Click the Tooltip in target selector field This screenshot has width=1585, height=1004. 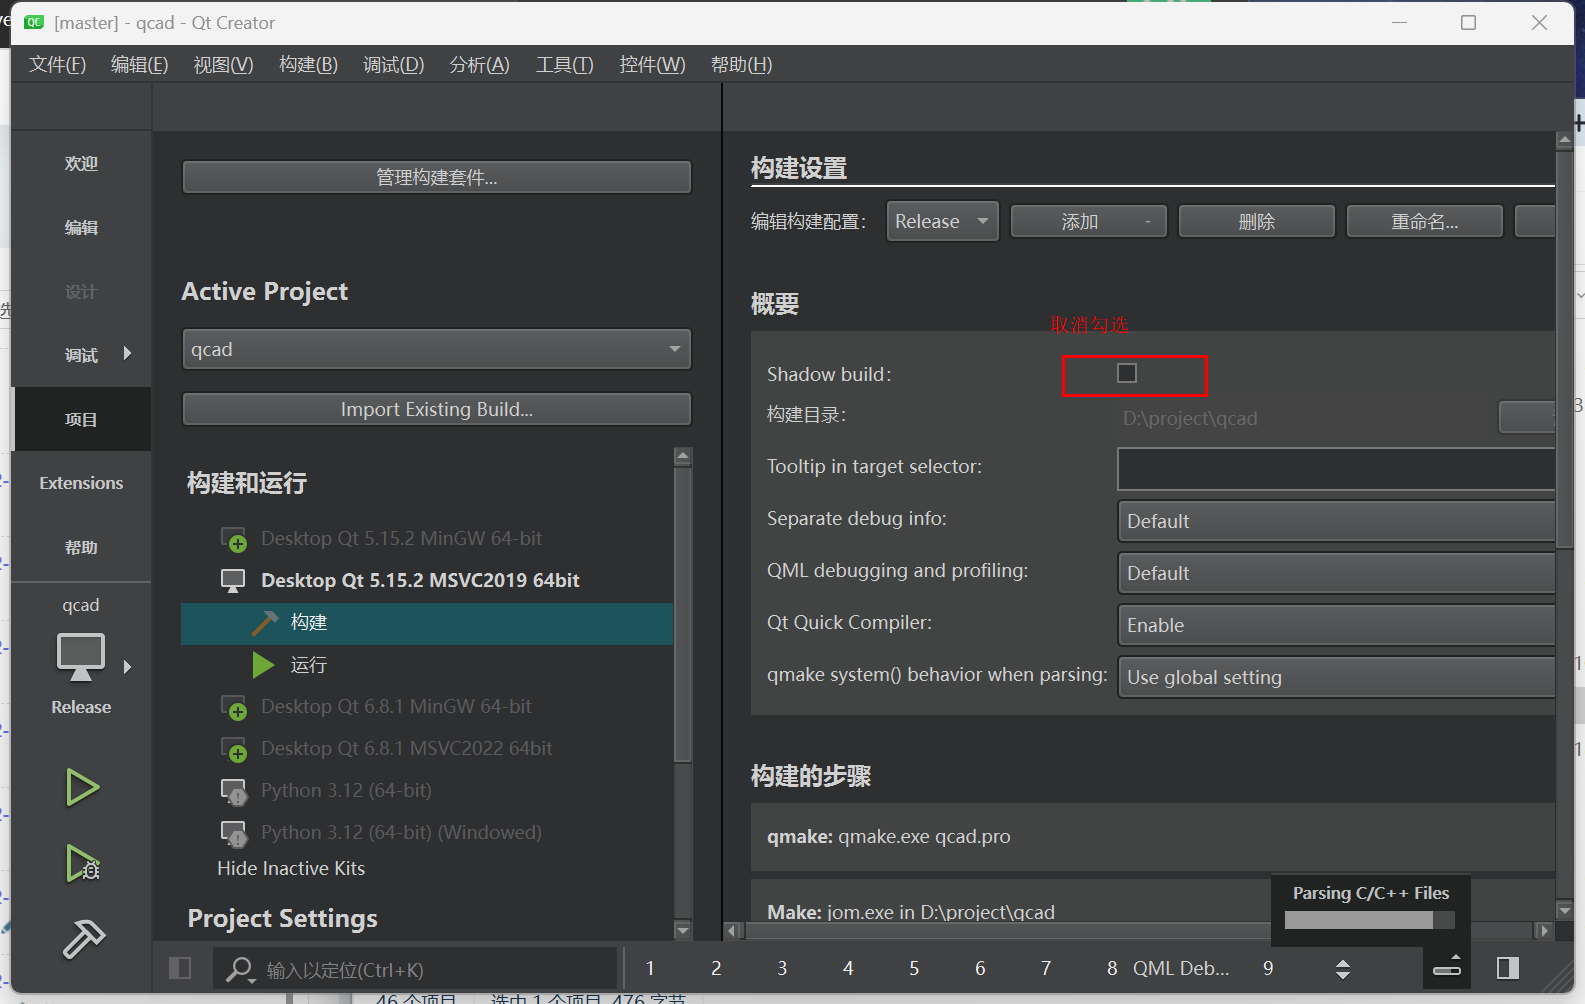click(1335, 469)
